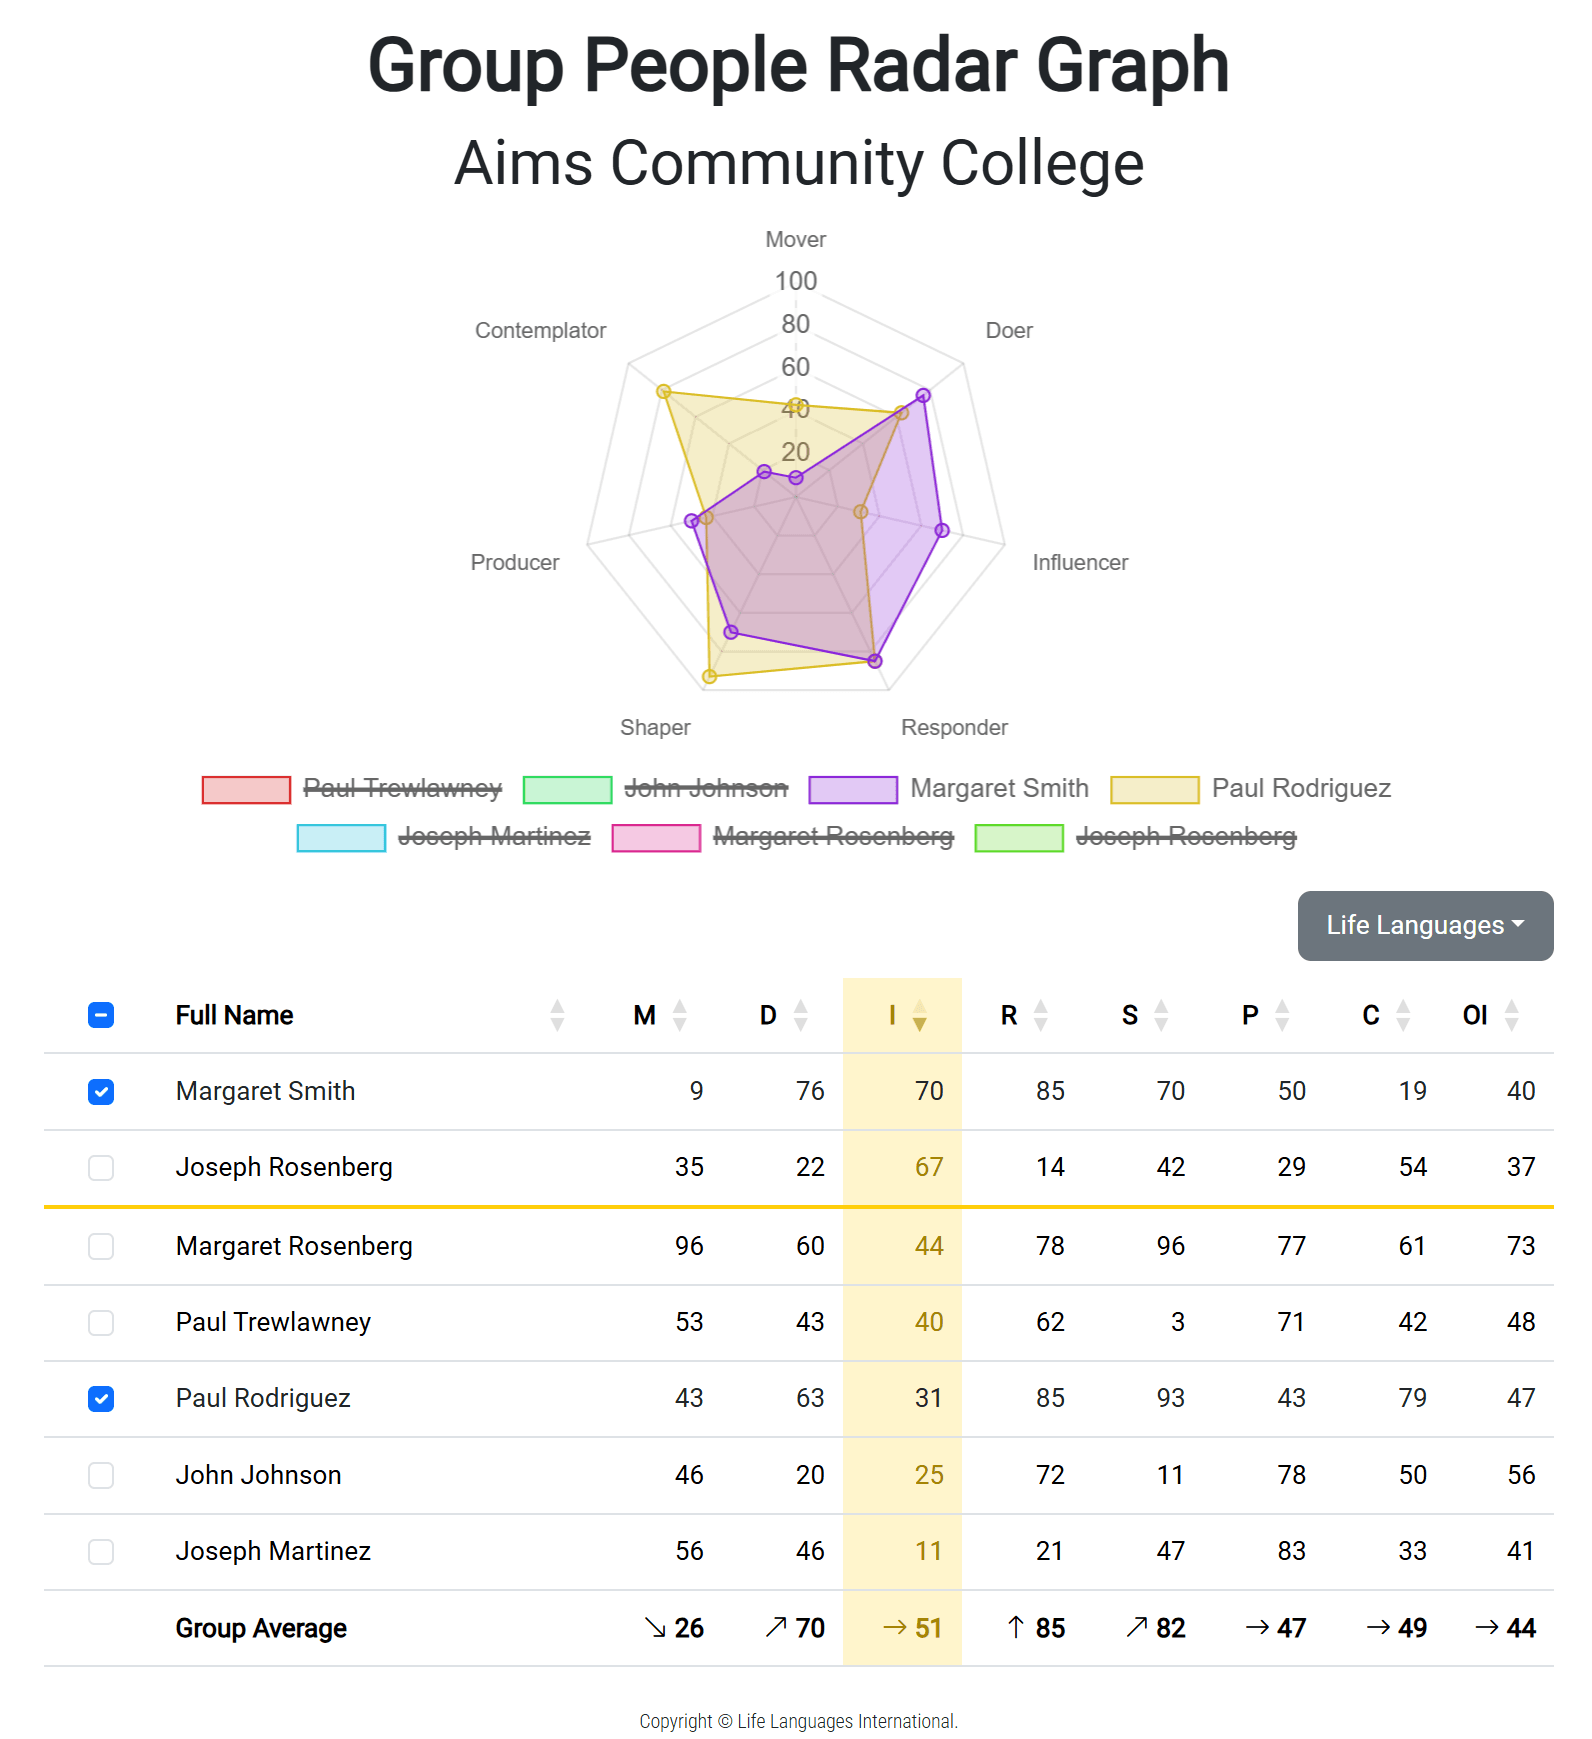The height and width of the screenshot is (1739, 1592).
Task: Sort the table by the M column
Action: 679,1015
